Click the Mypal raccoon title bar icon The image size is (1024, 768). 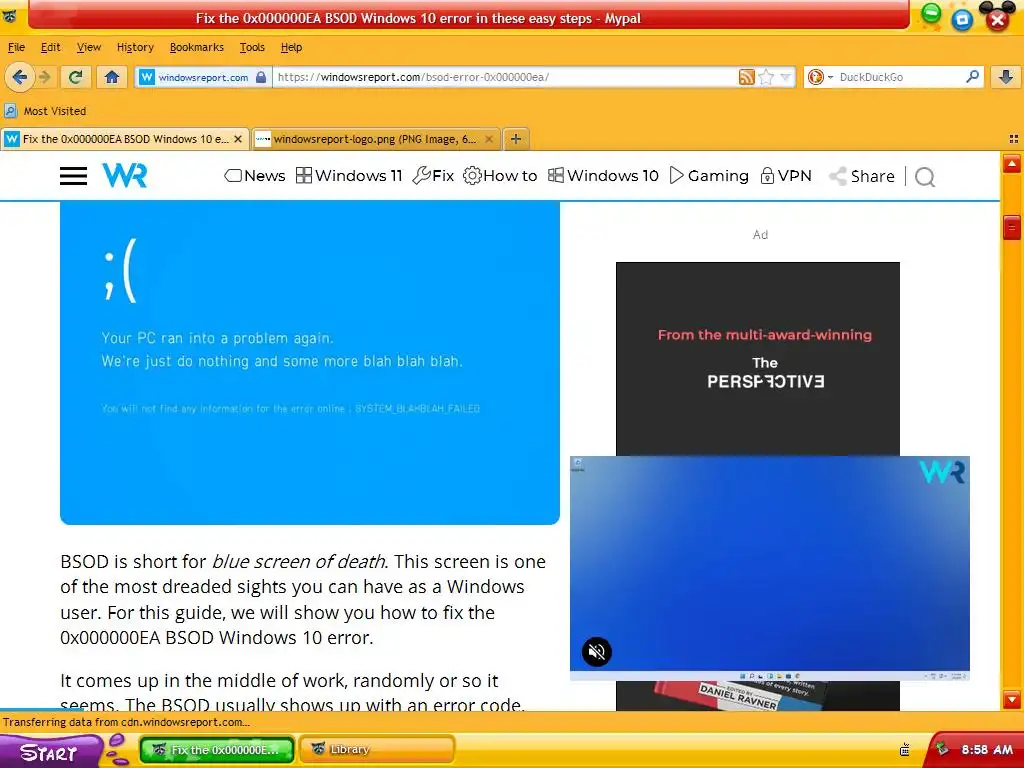[9, 18]
